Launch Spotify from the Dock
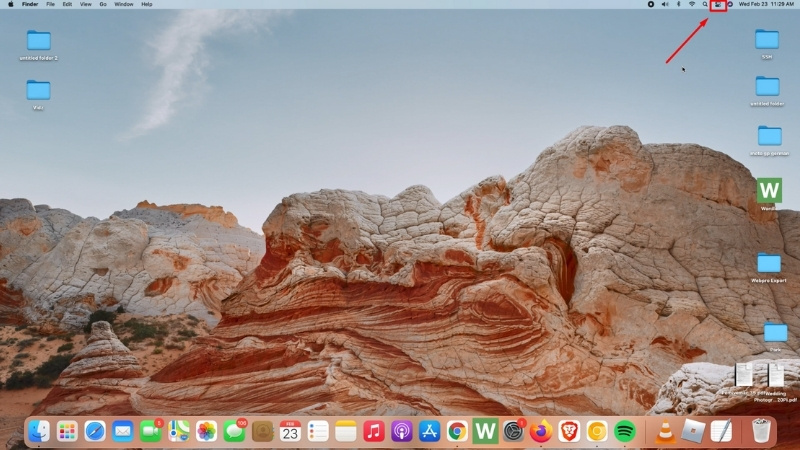The width and height of the screenshot is (800, 450). click(x=624, y=432)
